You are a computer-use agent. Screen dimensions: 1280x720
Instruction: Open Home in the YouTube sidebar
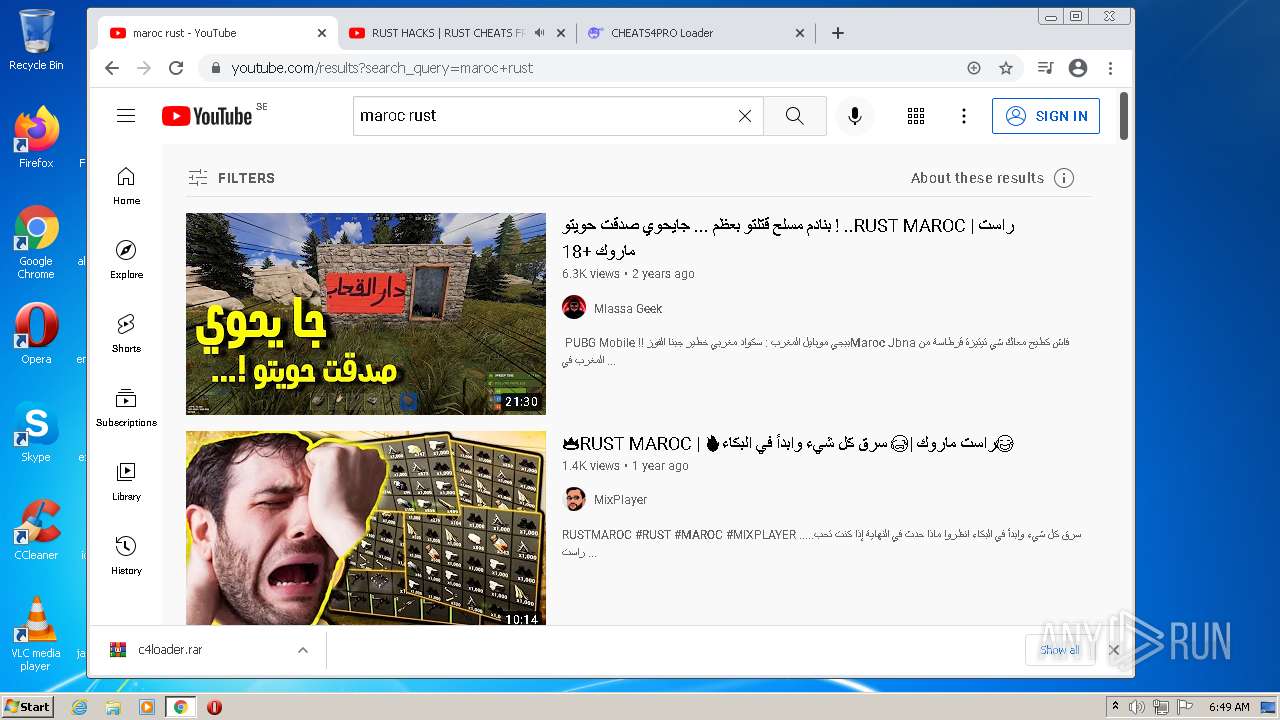click(x=126, y=186)
